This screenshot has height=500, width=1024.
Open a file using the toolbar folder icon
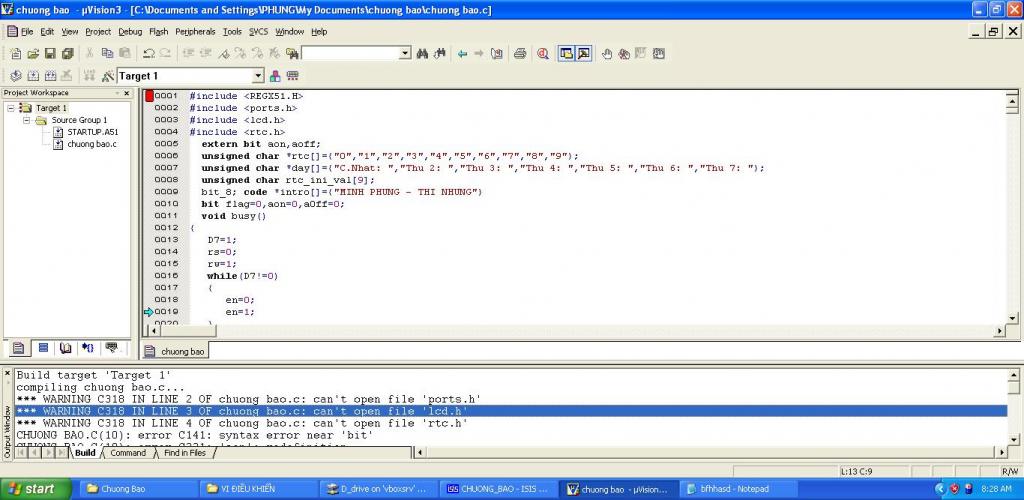(33, 53)
